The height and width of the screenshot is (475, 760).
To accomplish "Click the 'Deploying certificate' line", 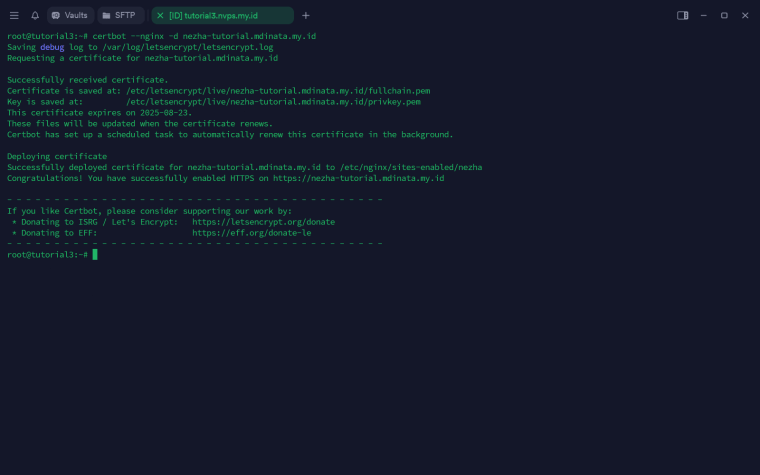I will (57, 157).
